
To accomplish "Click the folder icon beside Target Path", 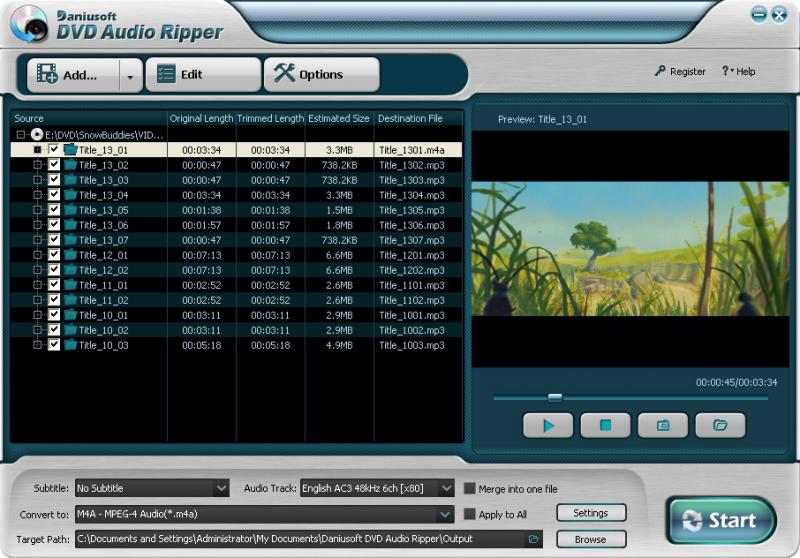I will point(534,539).
